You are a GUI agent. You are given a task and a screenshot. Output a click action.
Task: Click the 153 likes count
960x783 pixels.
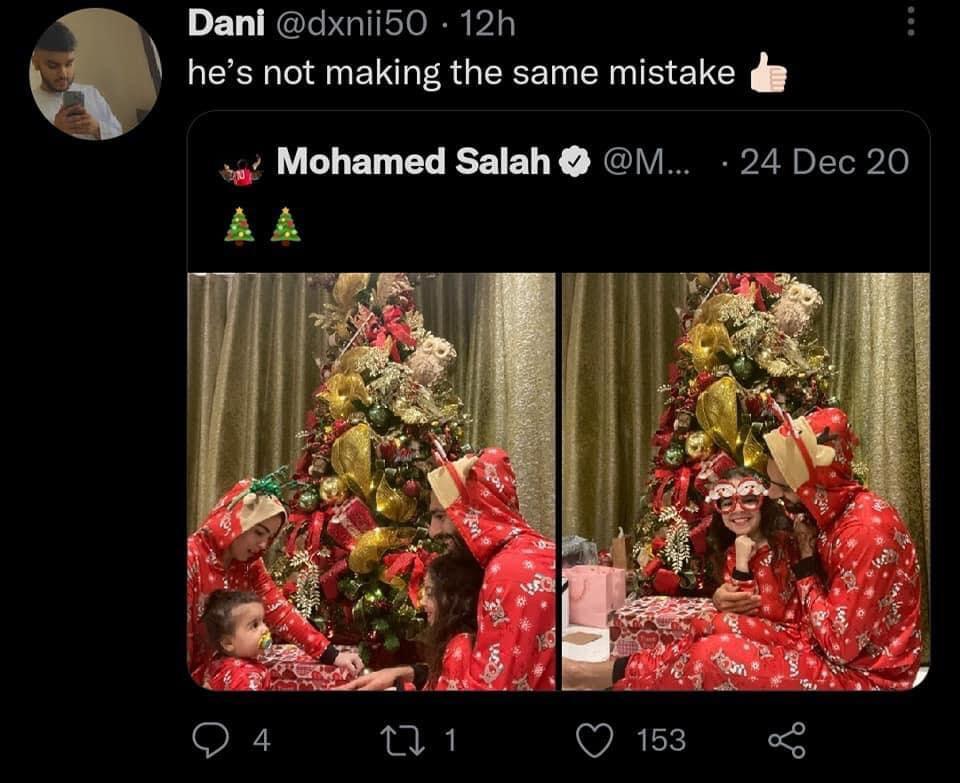click(x=661, y=740)
